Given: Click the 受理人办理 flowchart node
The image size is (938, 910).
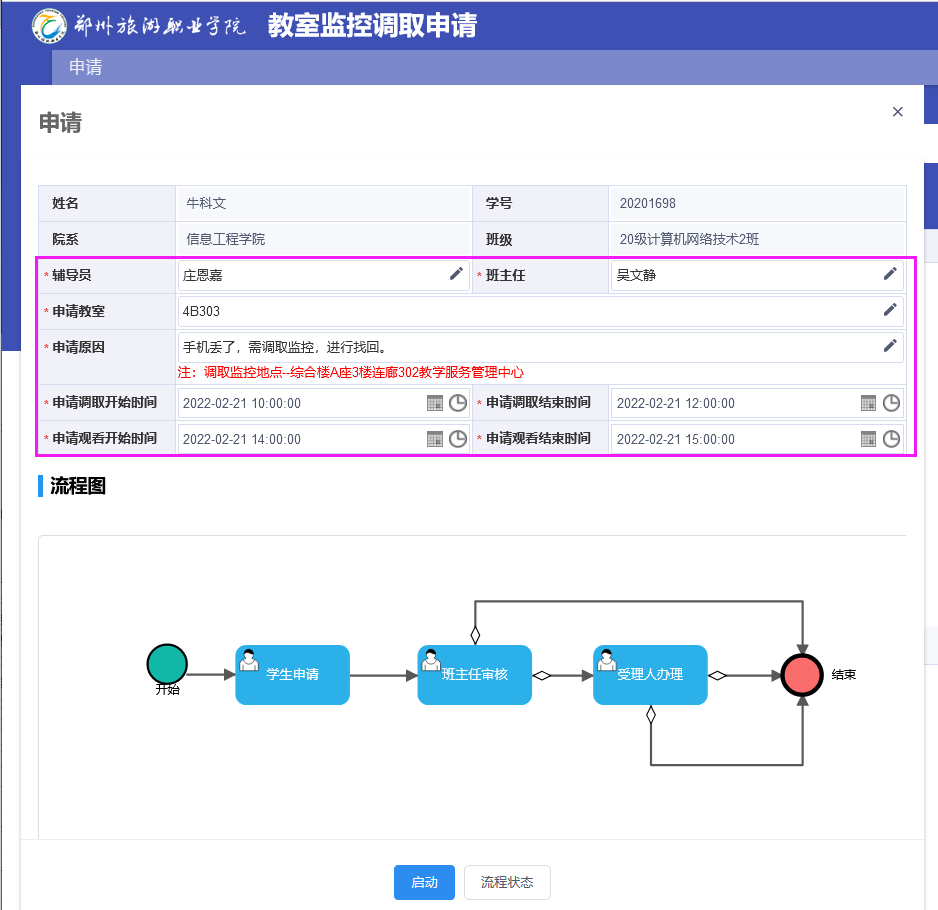Looking at the screenshot, I should [x=650, y=675].
